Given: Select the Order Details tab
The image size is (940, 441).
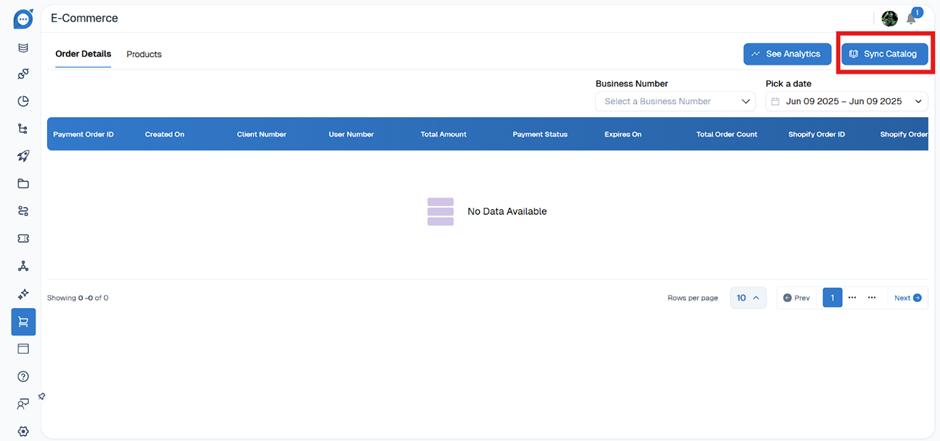Looking at the screenshot, I should (83, 54).
